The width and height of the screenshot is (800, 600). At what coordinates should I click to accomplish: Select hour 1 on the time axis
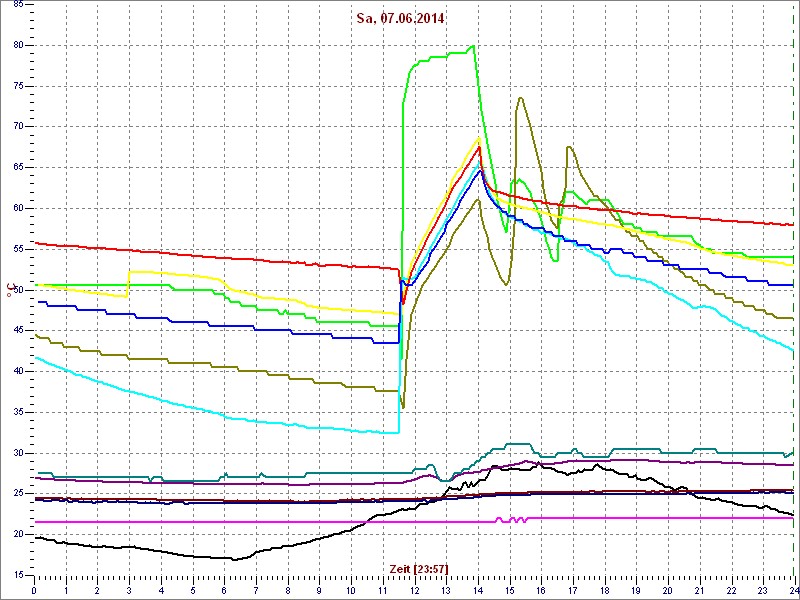tap(66, 590)
